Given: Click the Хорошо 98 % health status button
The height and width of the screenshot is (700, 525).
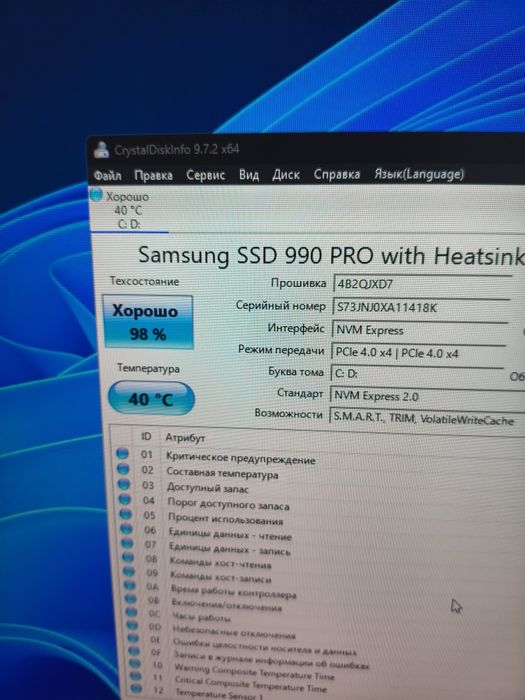Looking at the screenshot, I should (x=148, y=322).
